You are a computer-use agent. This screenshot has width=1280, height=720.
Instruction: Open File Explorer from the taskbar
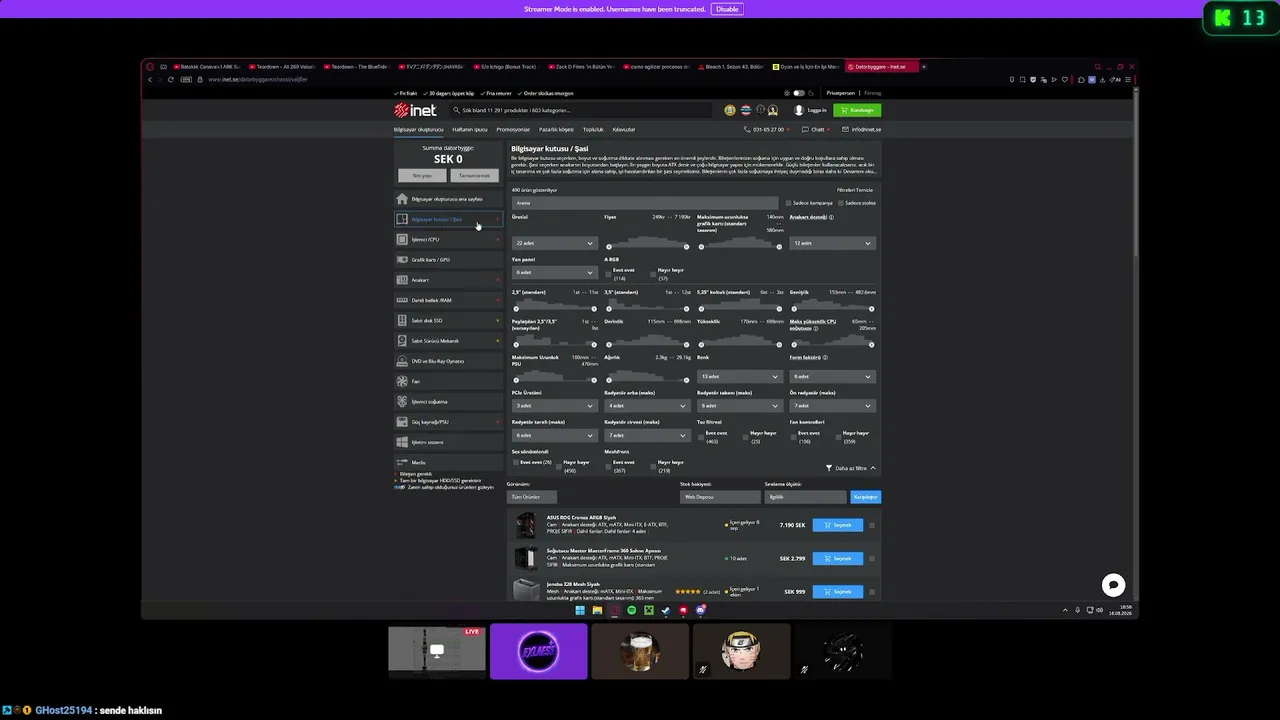[x=597, y=611]
